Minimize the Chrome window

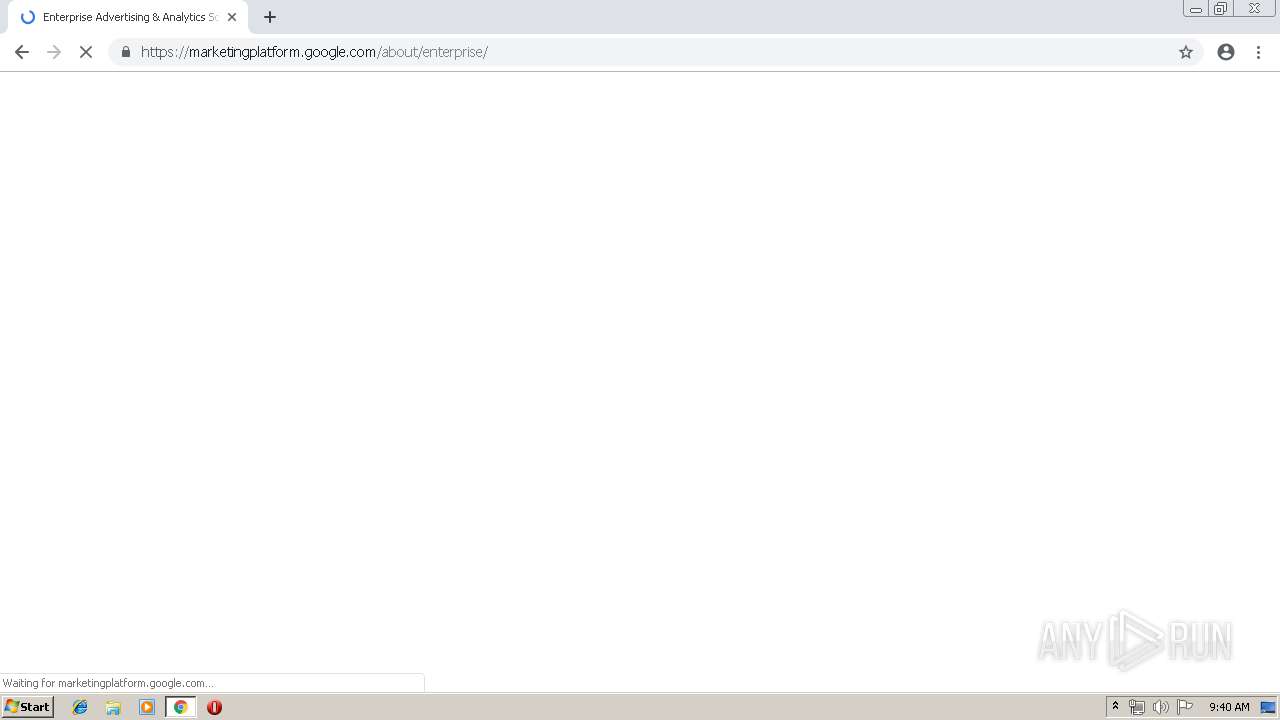click(x=1195, y=9)
